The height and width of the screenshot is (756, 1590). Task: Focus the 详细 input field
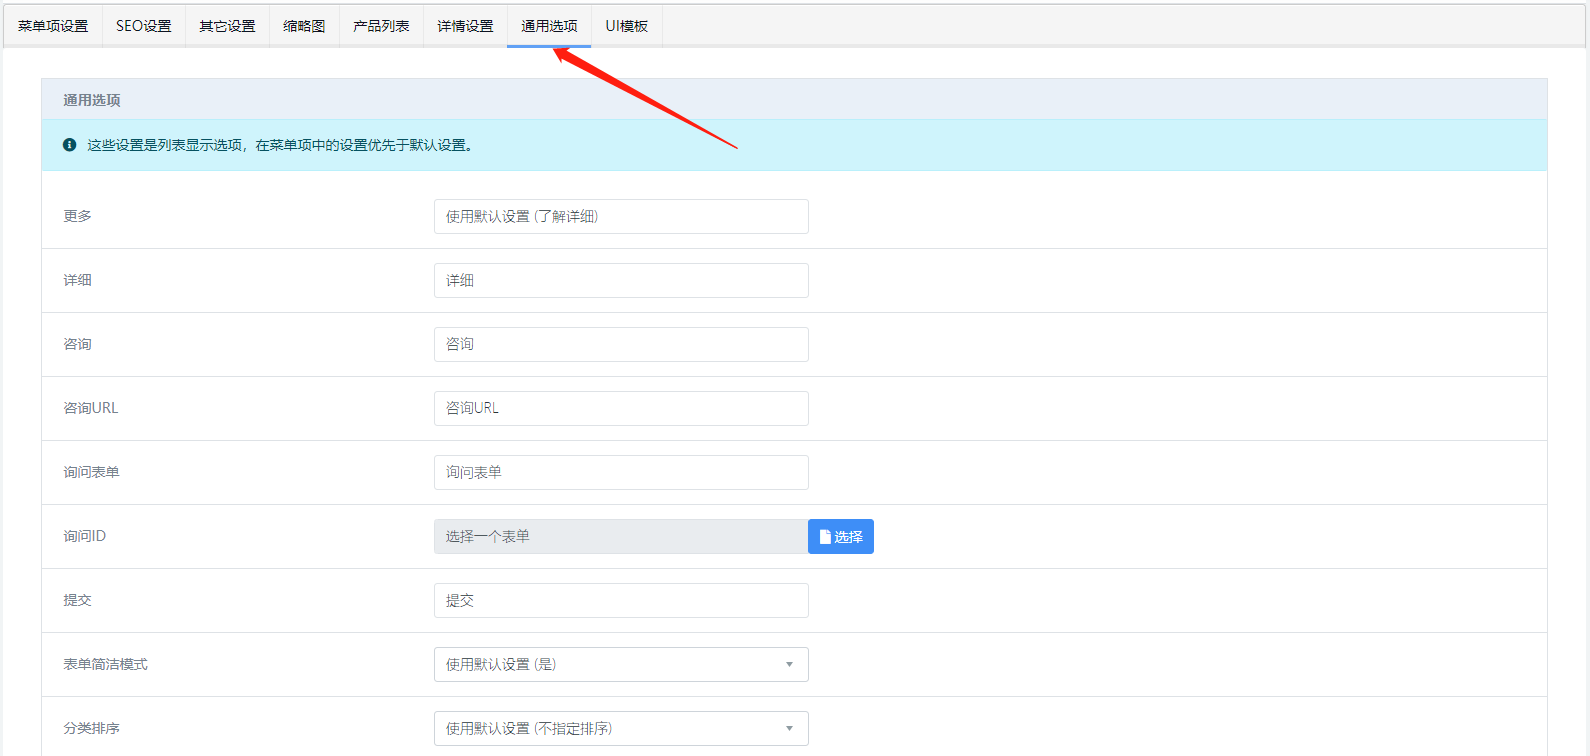pyautogui.click(x=620, y=281)
